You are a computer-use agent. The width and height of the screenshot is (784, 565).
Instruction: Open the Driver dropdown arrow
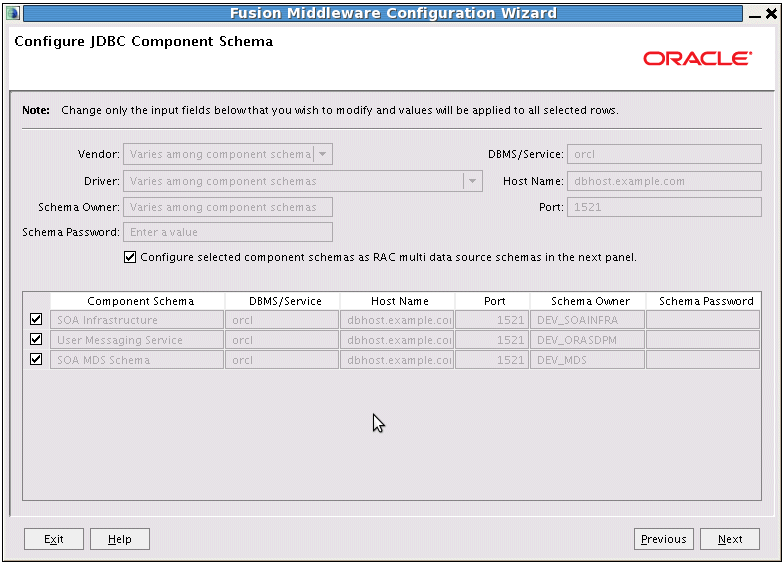coord(472,181)
